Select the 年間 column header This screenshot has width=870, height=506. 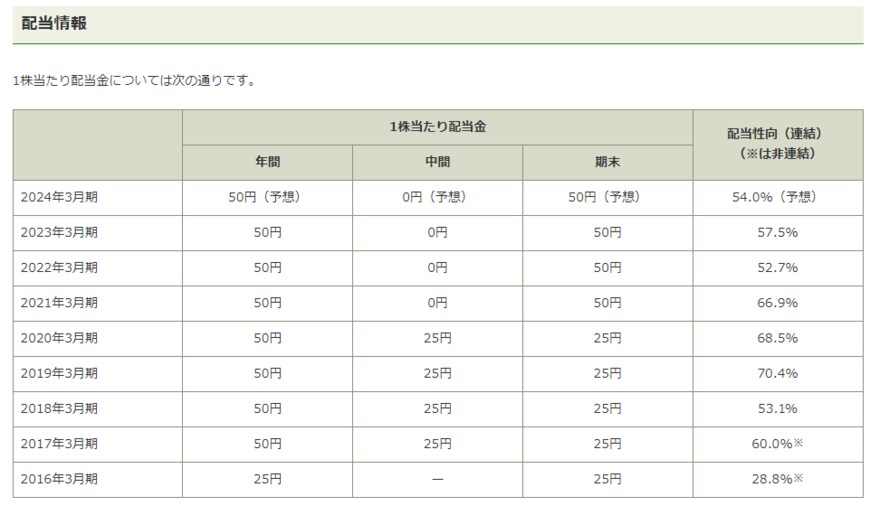coord(267,162)
